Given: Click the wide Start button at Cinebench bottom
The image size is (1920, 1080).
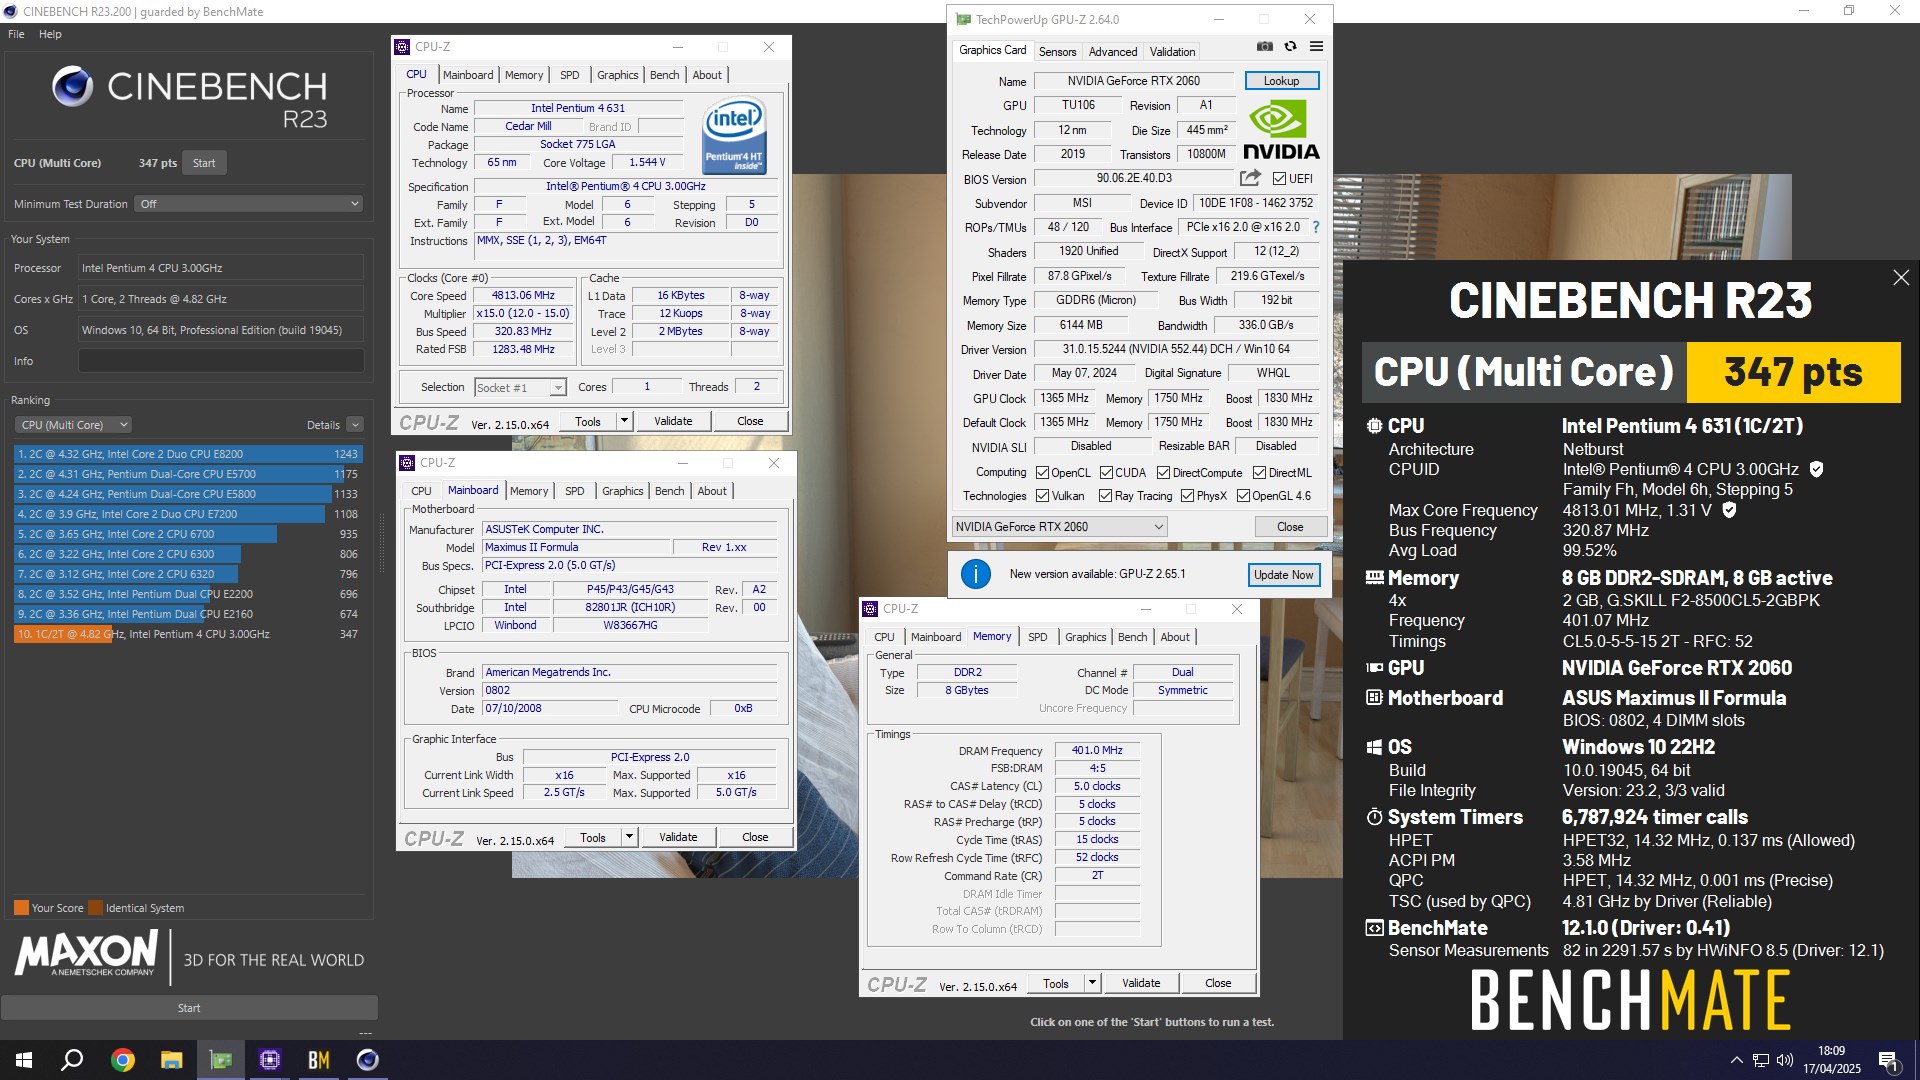Looking at the screenshot, I should click(189, 1008).
